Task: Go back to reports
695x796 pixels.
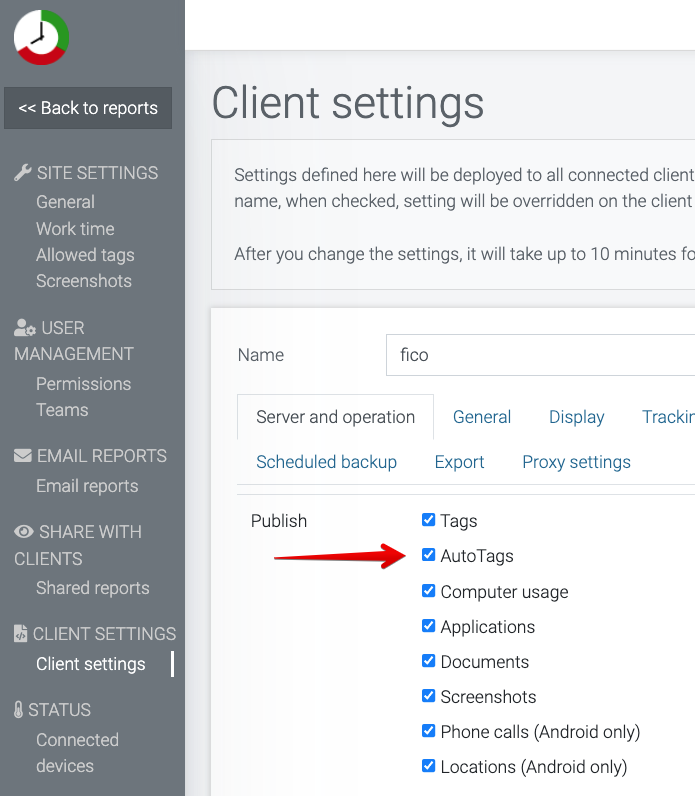Action: click(88, 108)
